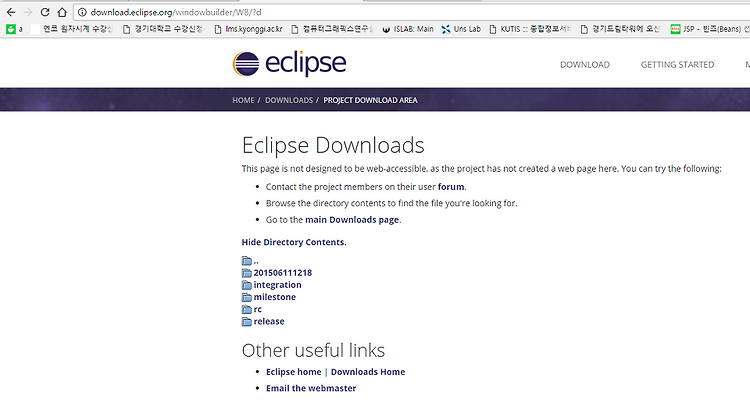Click the Other useful links heading

313,351
